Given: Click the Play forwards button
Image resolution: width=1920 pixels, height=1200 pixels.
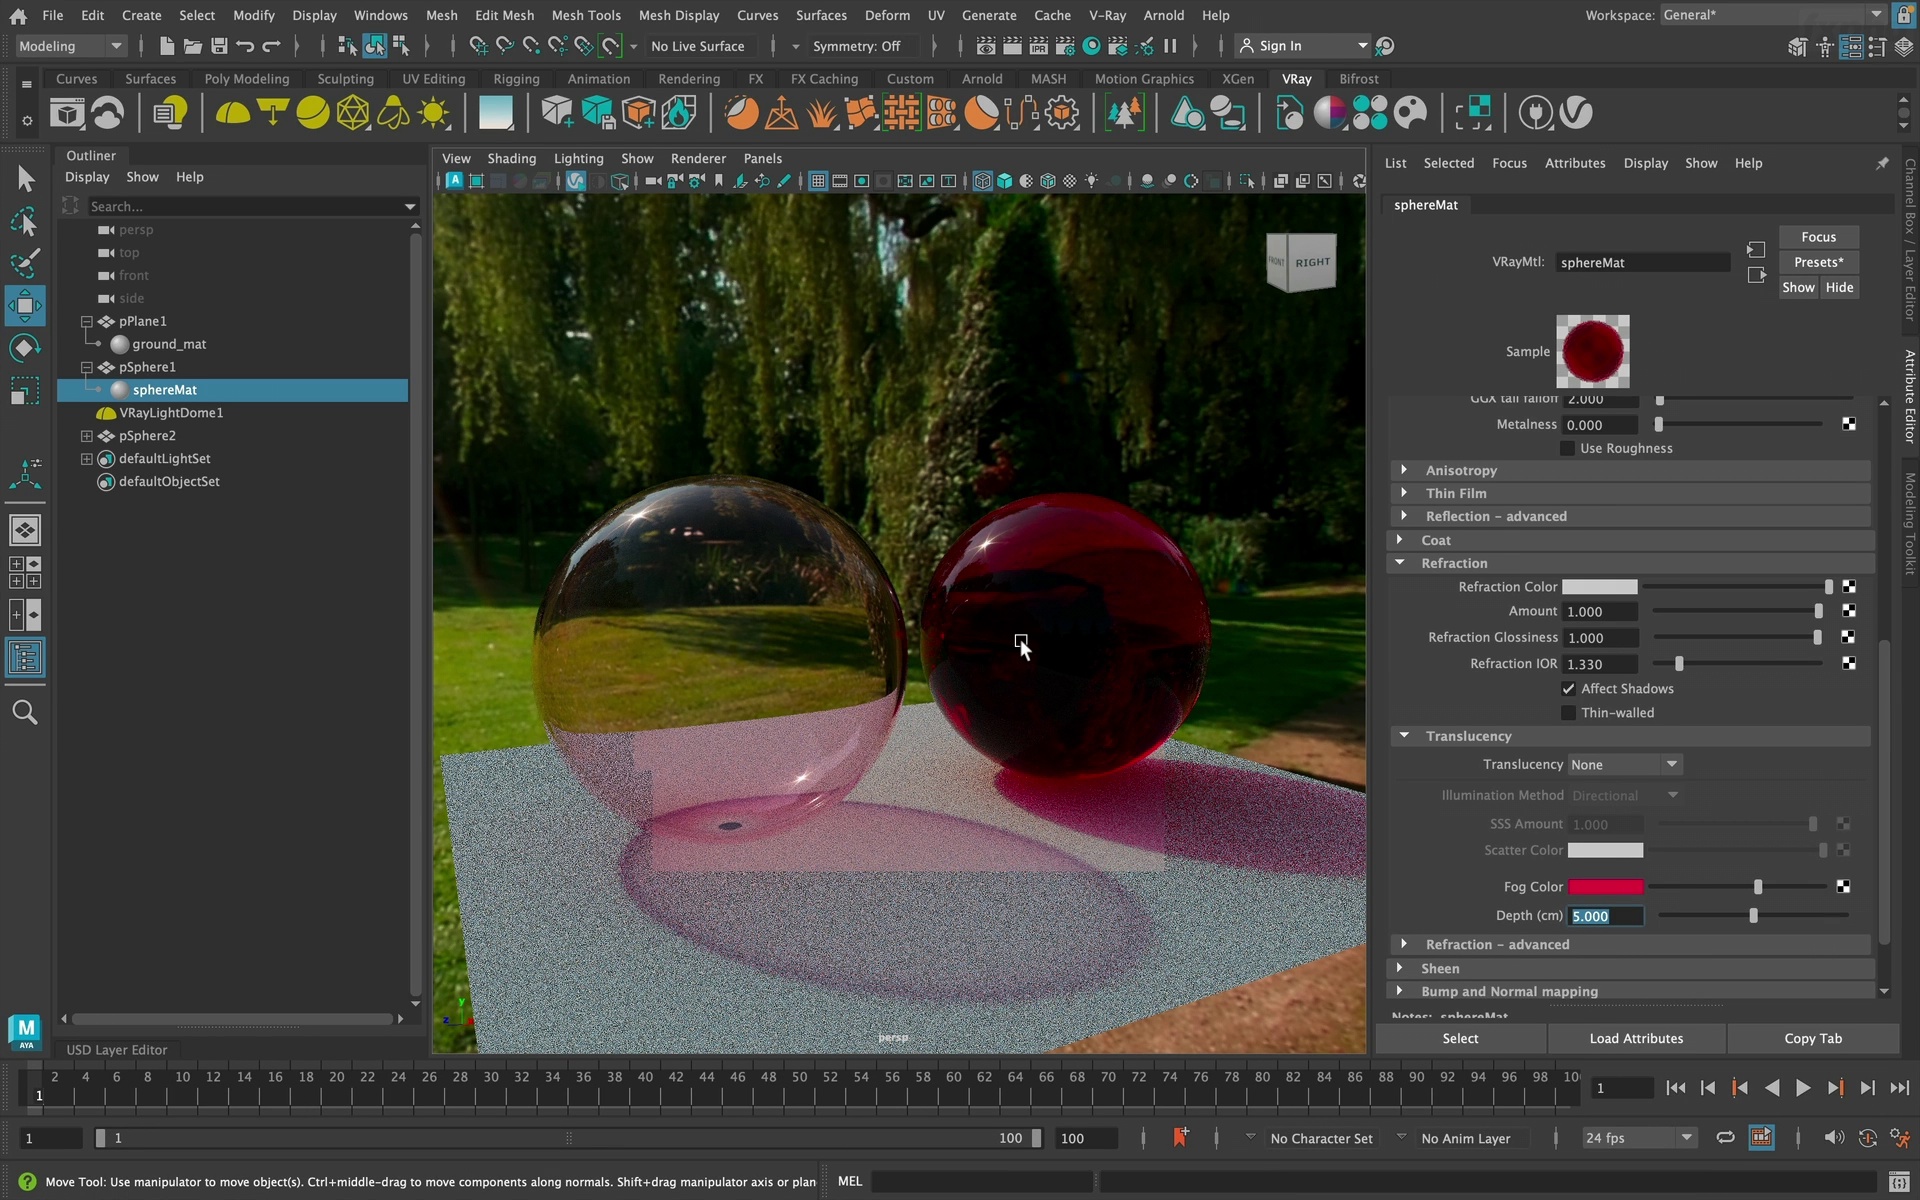Looking at the screenshot, I should pyautogui.click(x=1802, y=1088).
